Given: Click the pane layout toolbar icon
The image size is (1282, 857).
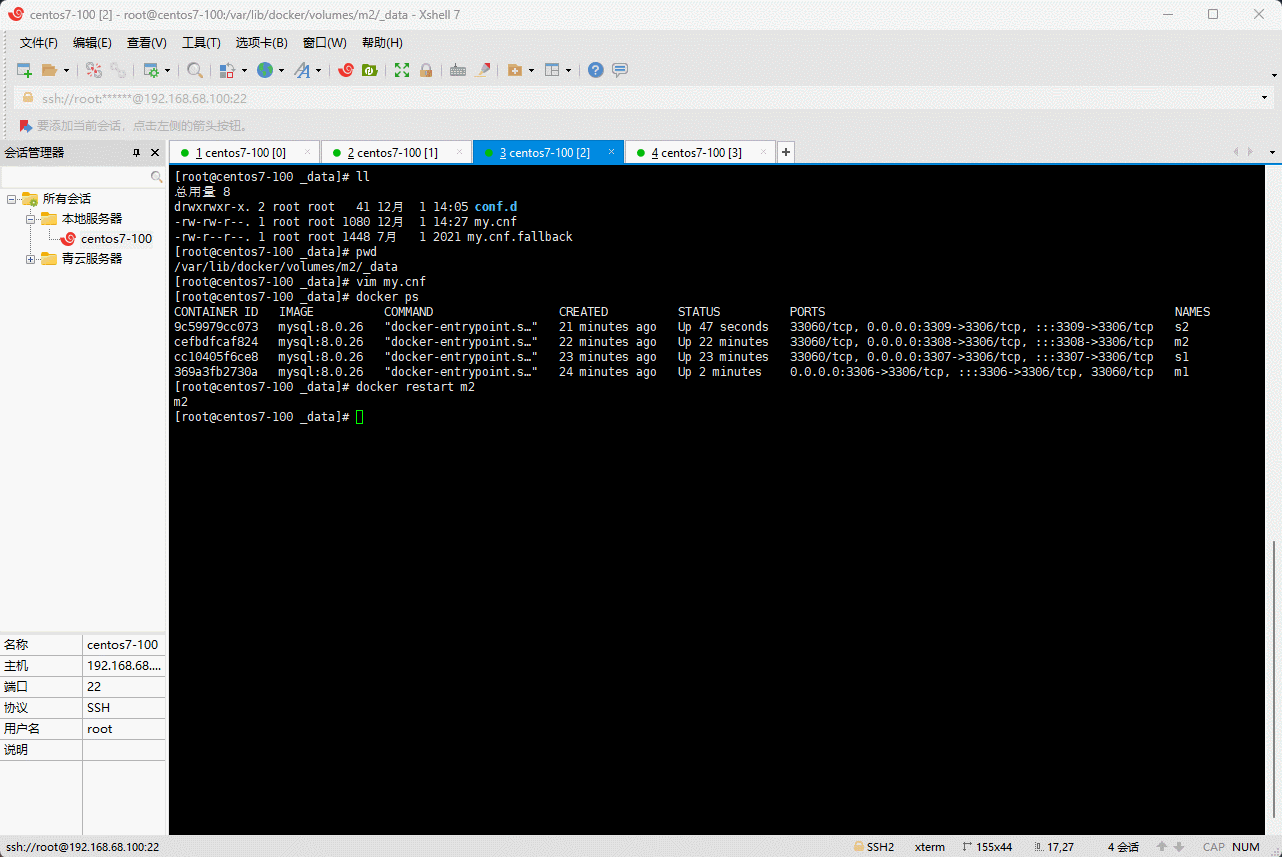Looking at the screenshot, I should click(552, 70).
